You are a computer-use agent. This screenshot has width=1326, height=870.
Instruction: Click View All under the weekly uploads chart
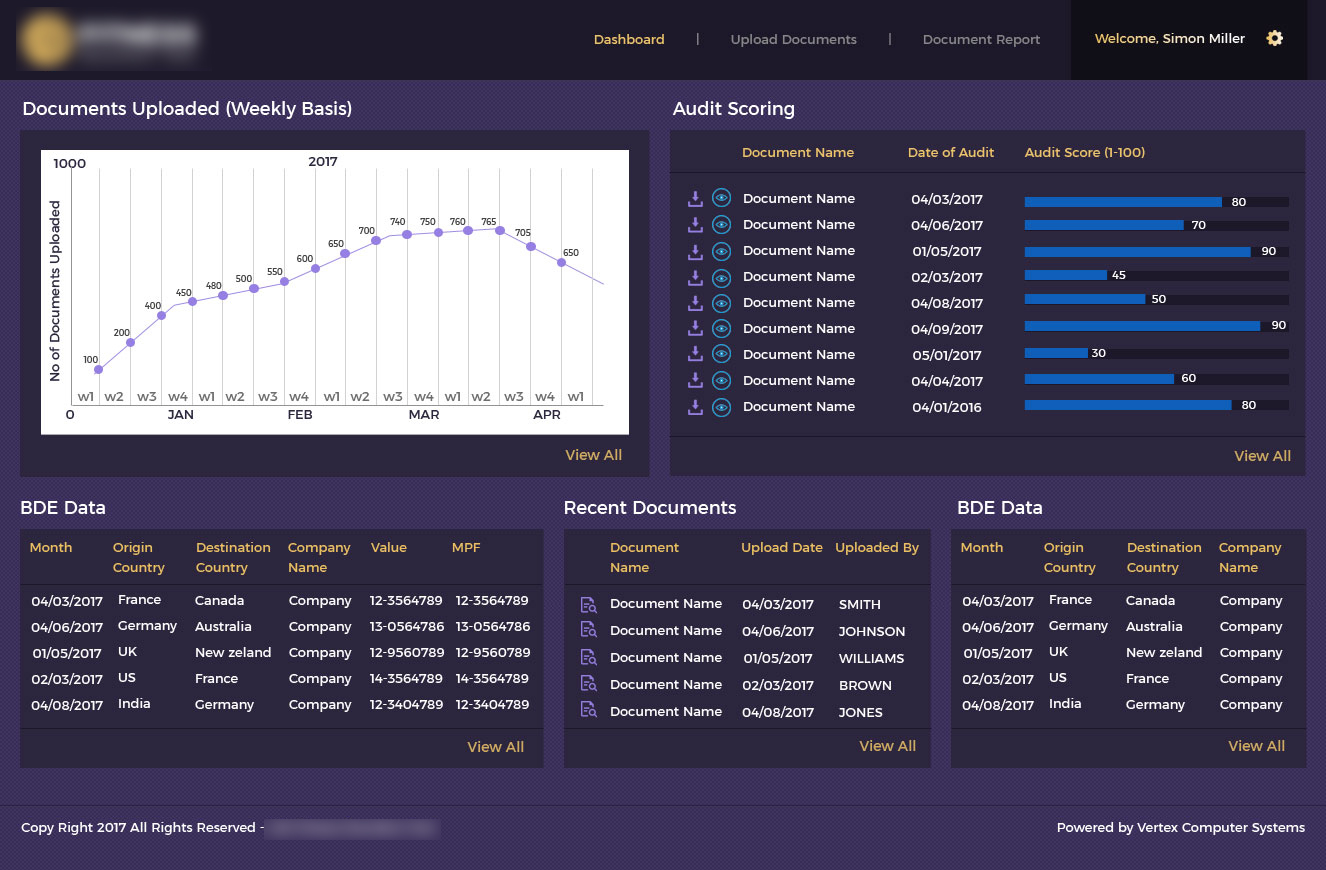[x=593, y=455]
